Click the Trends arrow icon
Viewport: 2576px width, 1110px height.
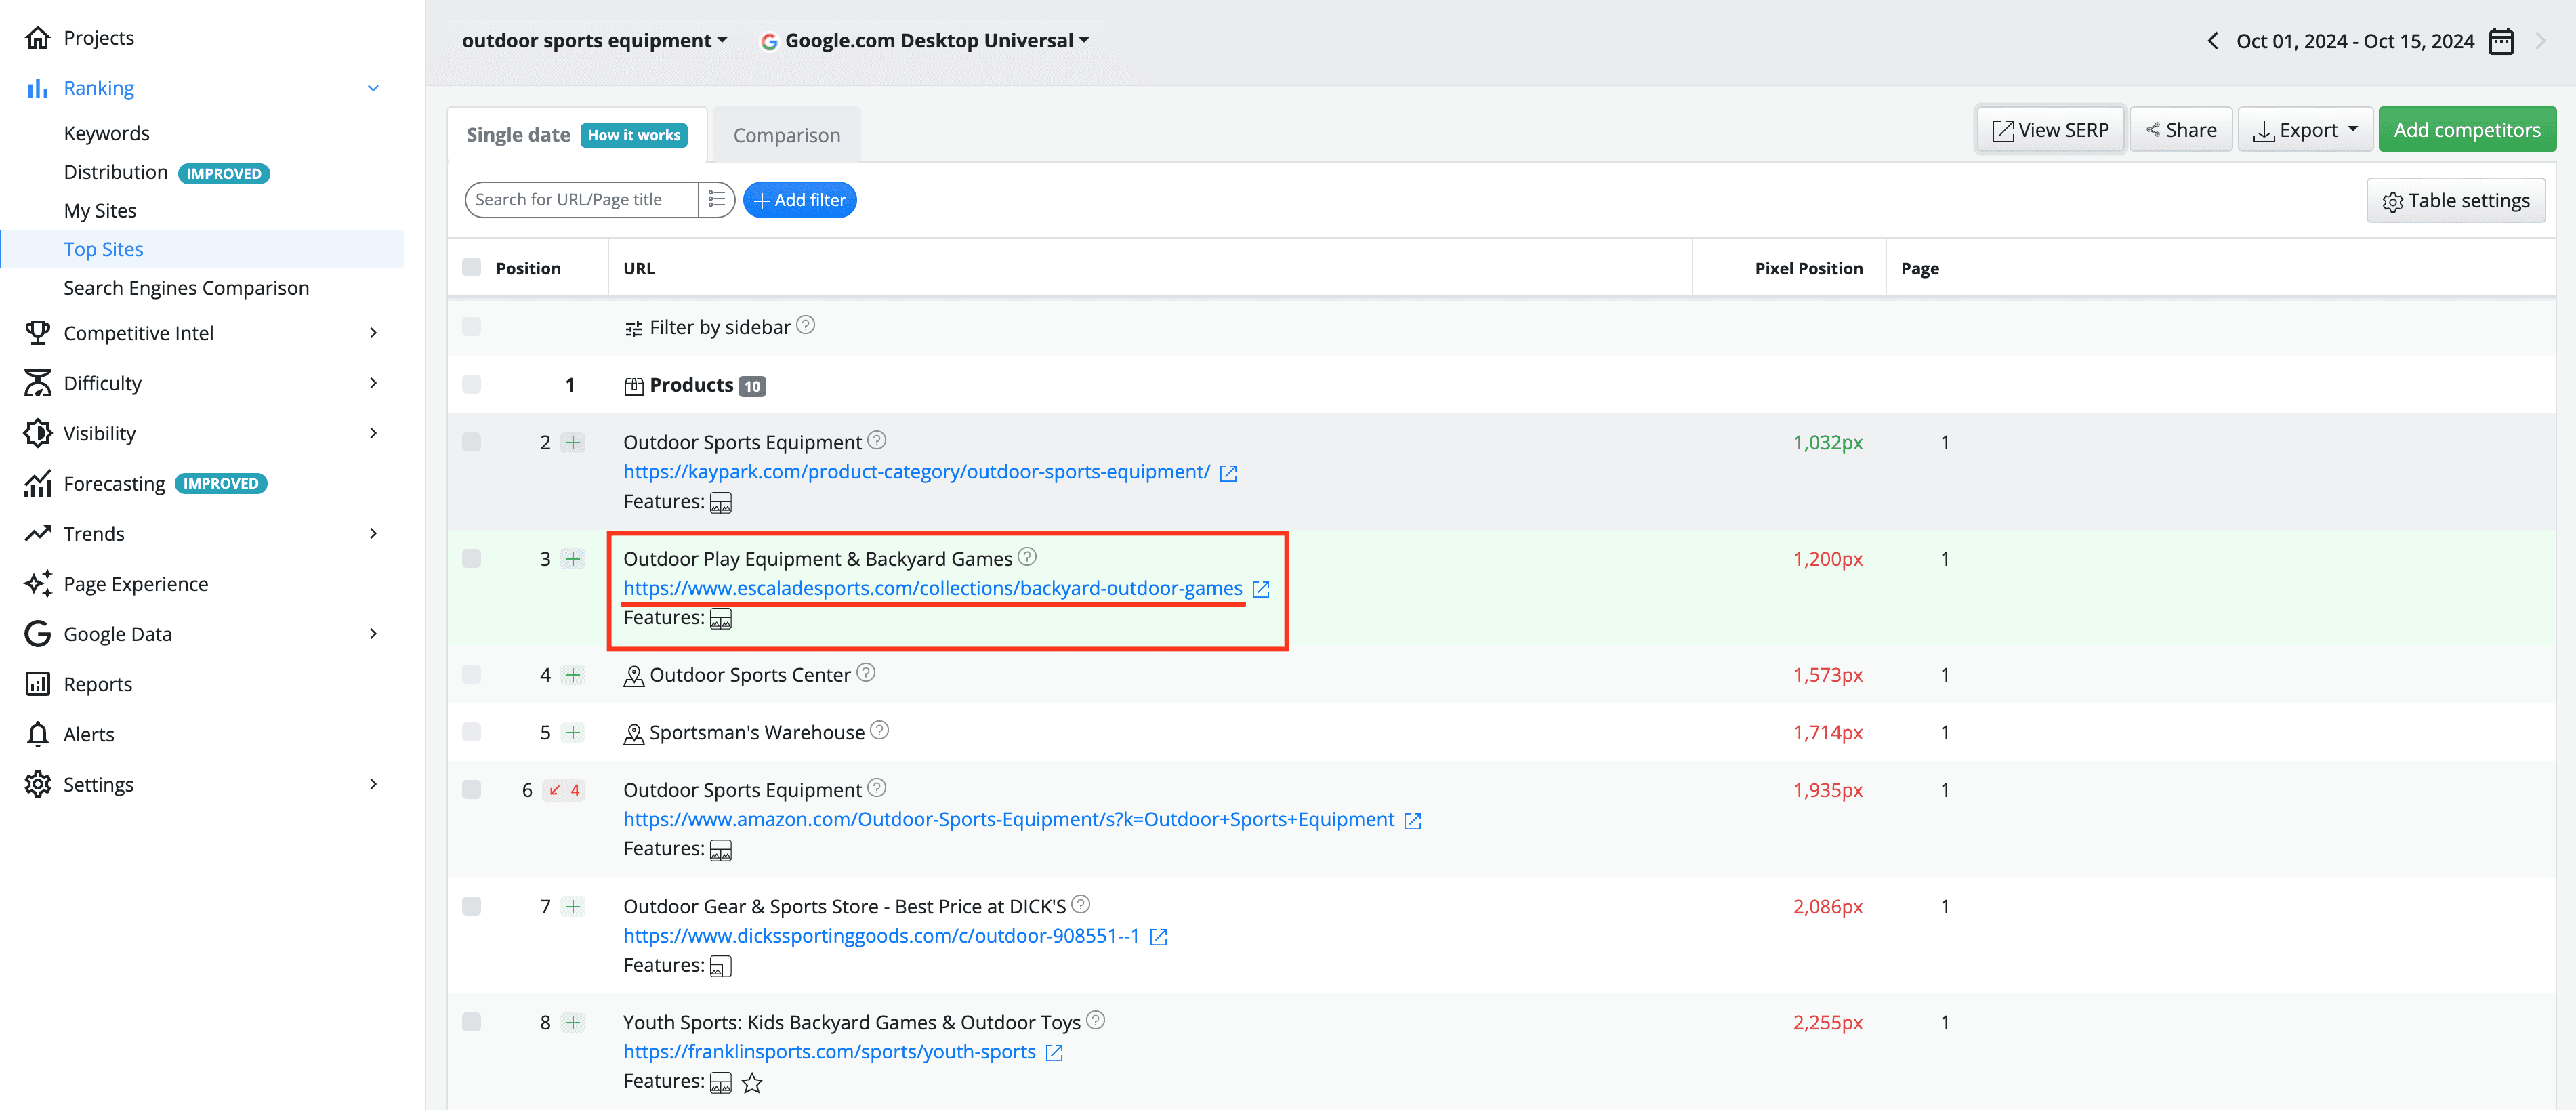click(x=38, y=533)
